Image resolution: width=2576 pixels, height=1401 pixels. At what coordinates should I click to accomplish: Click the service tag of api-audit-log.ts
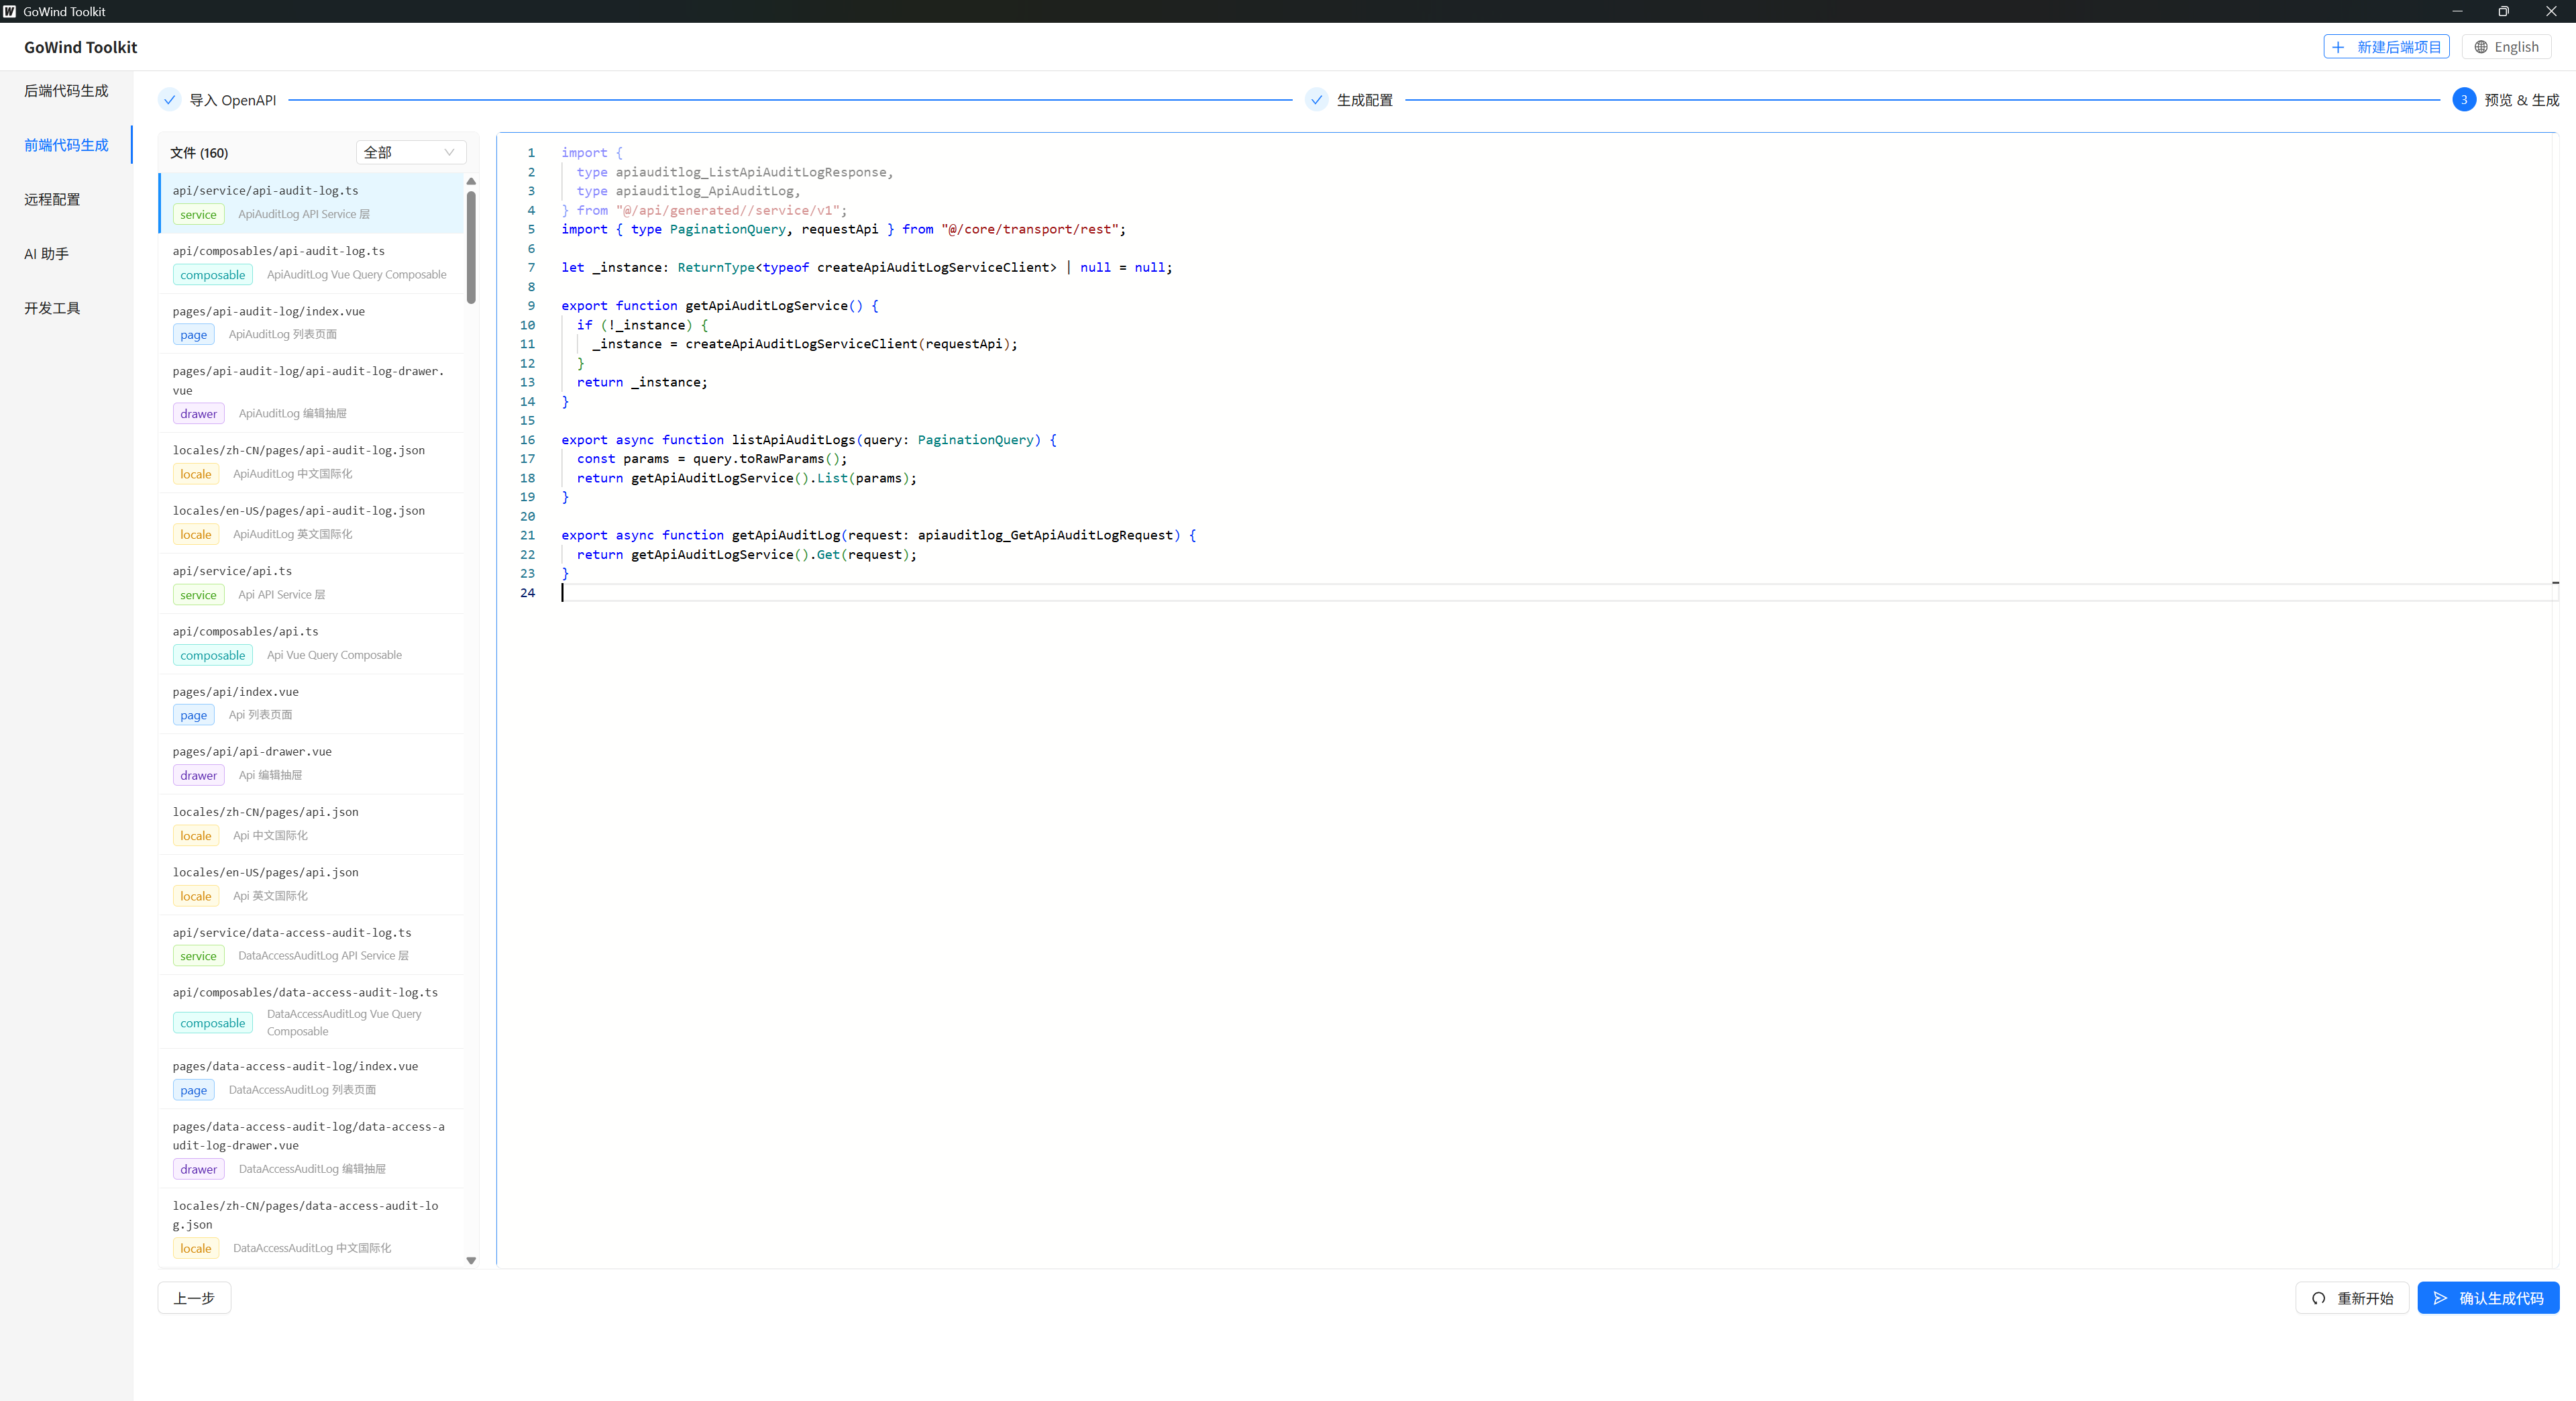pyautogui.click(x=198, y=214)
